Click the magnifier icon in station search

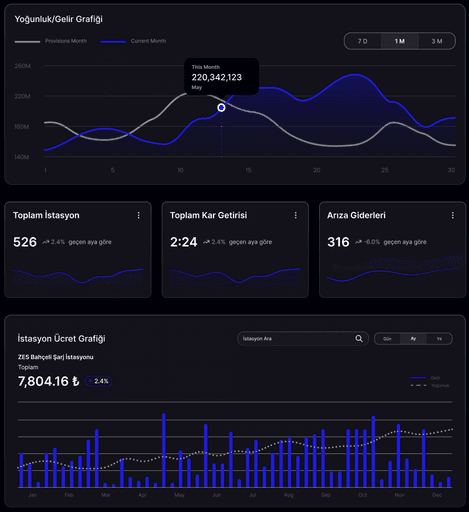click(359, 339)
